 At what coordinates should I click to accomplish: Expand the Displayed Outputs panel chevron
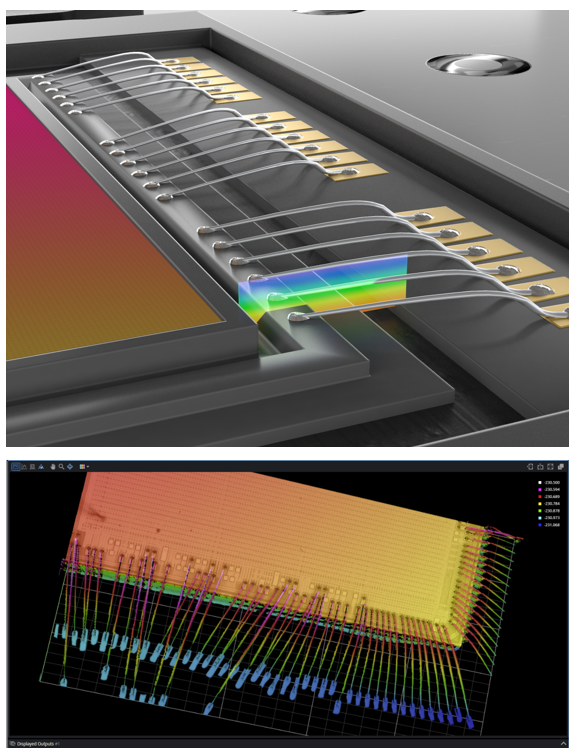click(563, 743)
